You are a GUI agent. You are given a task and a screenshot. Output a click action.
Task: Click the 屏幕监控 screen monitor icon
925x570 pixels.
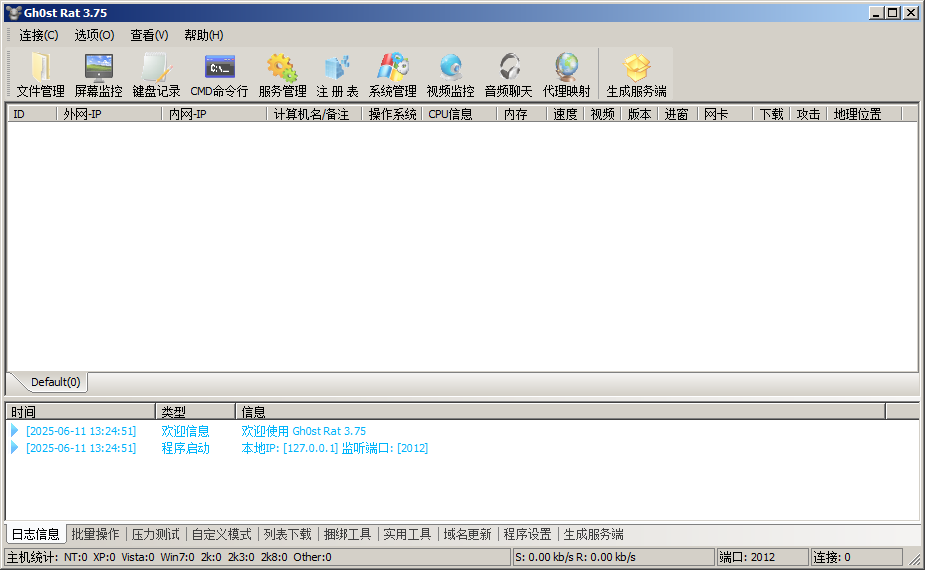point(98,68)
